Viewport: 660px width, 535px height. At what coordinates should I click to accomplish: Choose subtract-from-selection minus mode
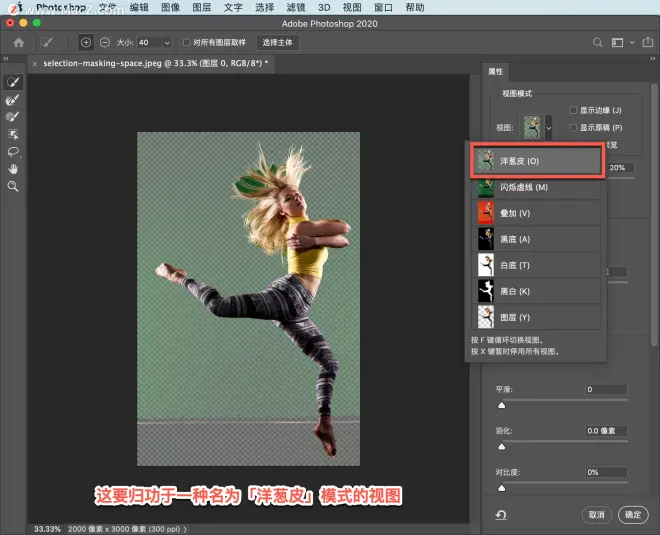(105, 43)
